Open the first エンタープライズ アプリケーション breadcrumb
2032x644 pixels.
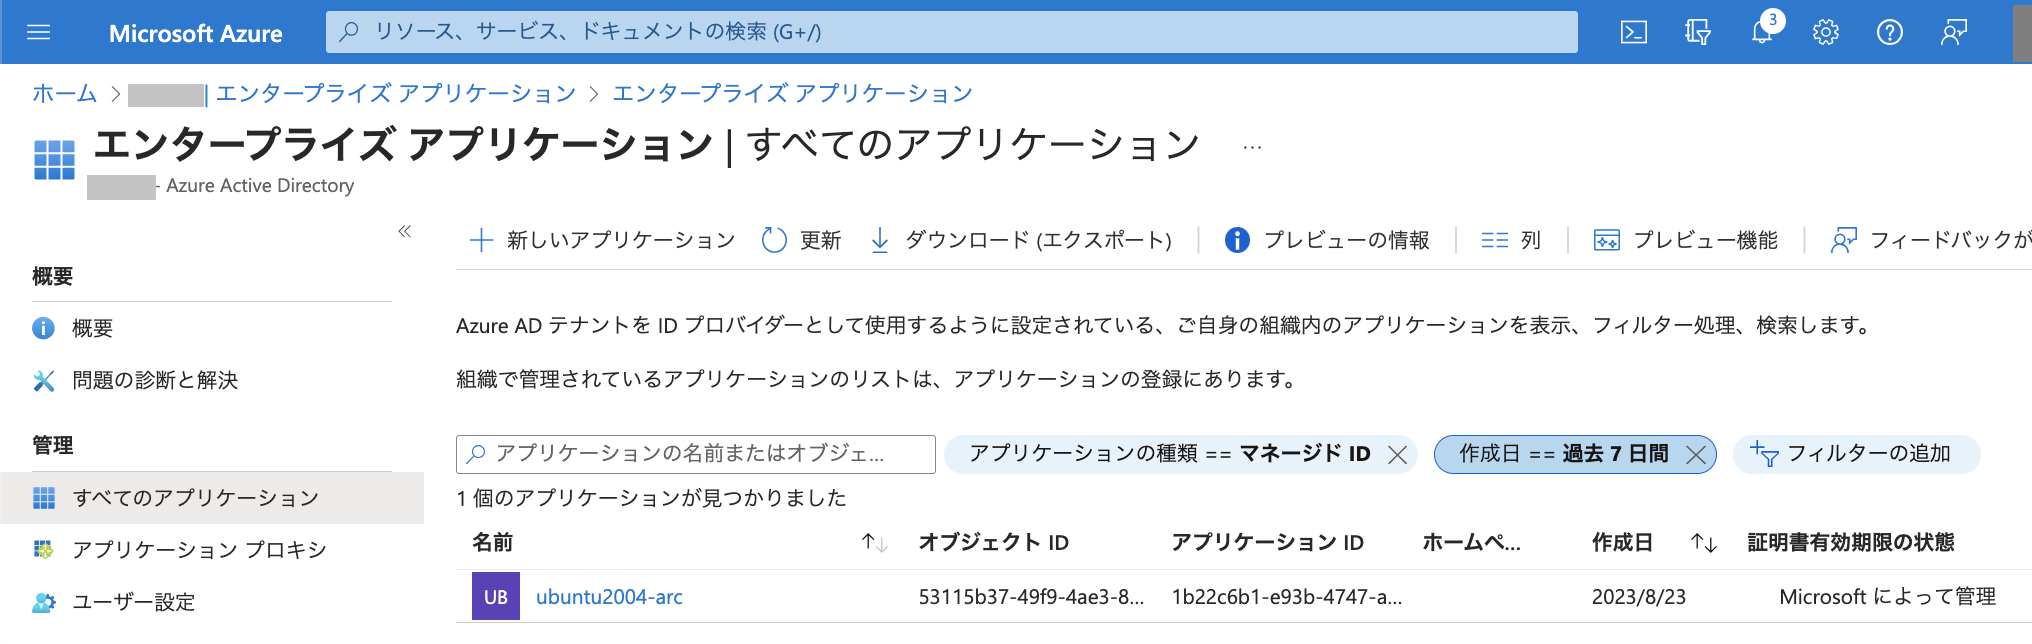[x=396, y=93]
